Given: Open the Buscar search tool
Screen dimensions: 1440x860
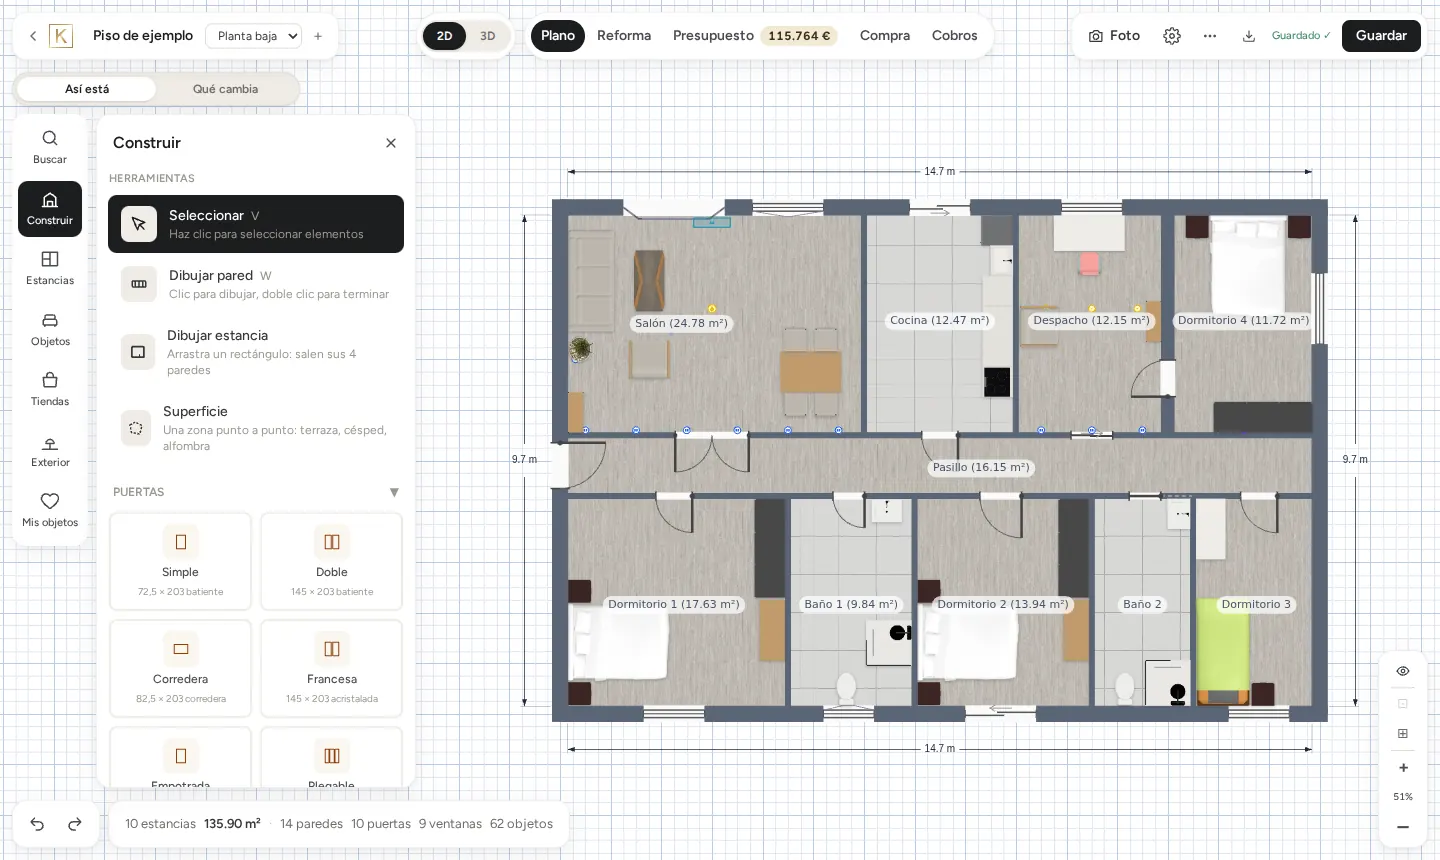Looking at the screenshot, I should click(x=50, y=147).
